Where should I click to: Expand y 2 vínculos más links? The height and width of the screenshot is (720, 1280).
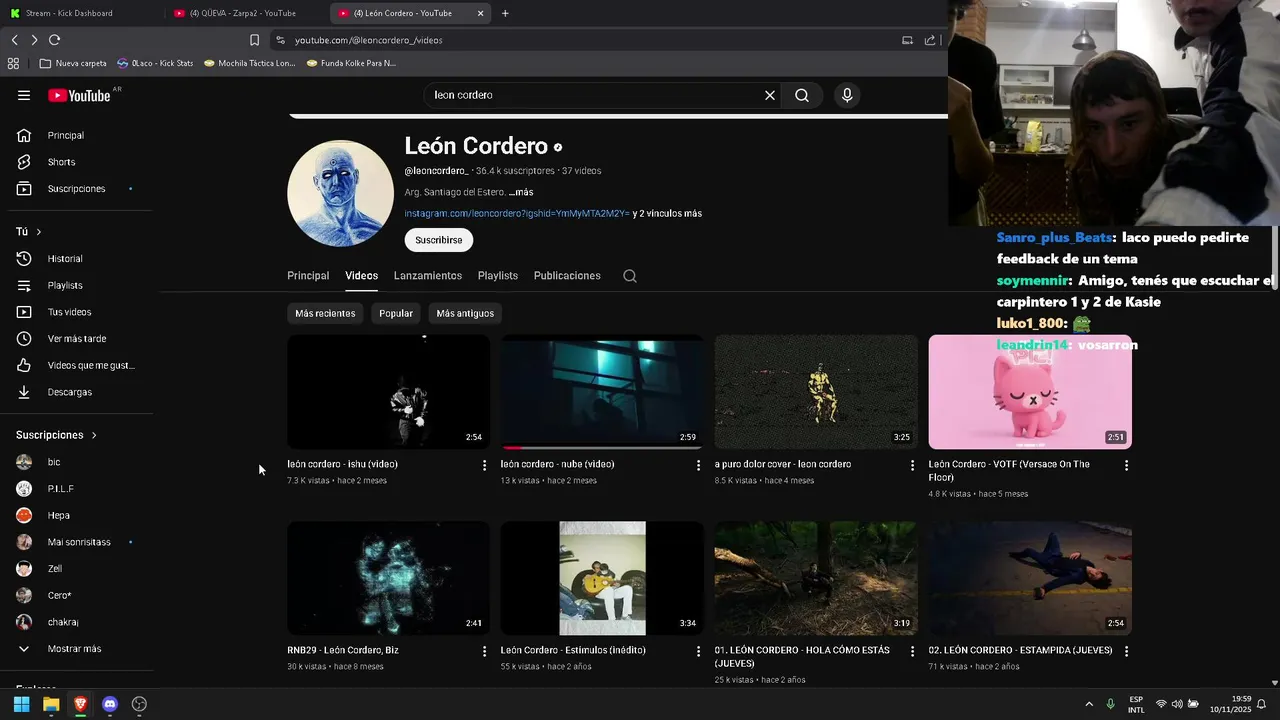tap(667, 213)
